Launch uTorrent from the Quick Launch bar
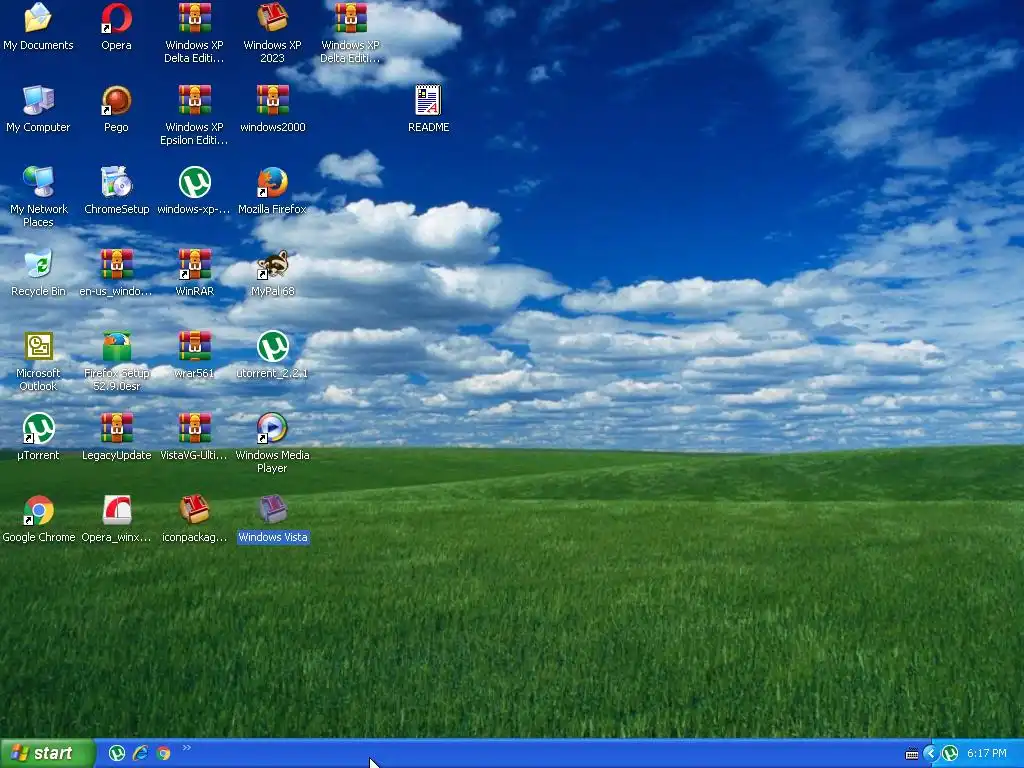This screenshot has height=768, width=1024. pos(117,754)
